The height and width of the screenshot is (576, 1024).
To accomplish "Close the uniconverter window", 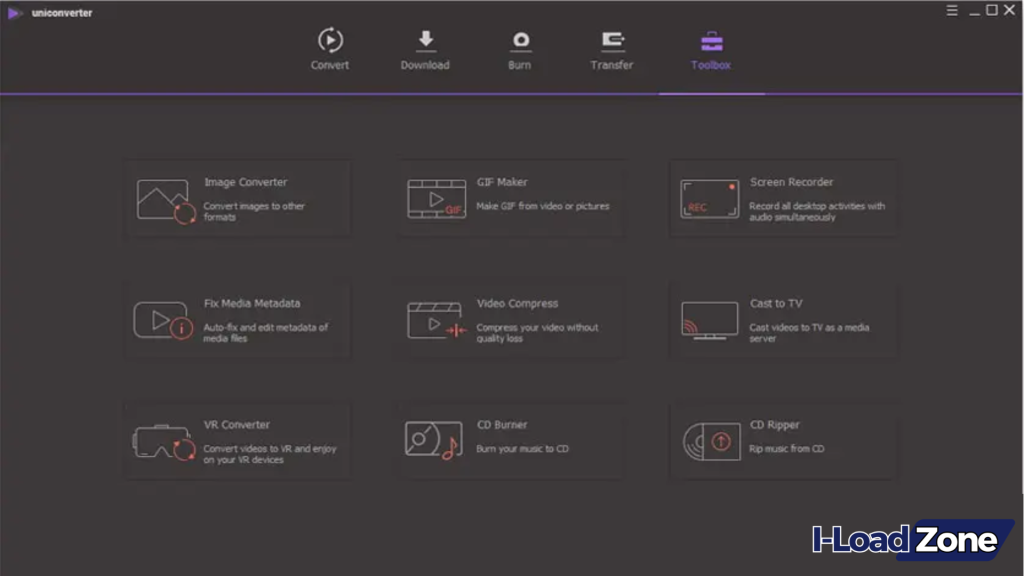I will [x=1010, y=10].
